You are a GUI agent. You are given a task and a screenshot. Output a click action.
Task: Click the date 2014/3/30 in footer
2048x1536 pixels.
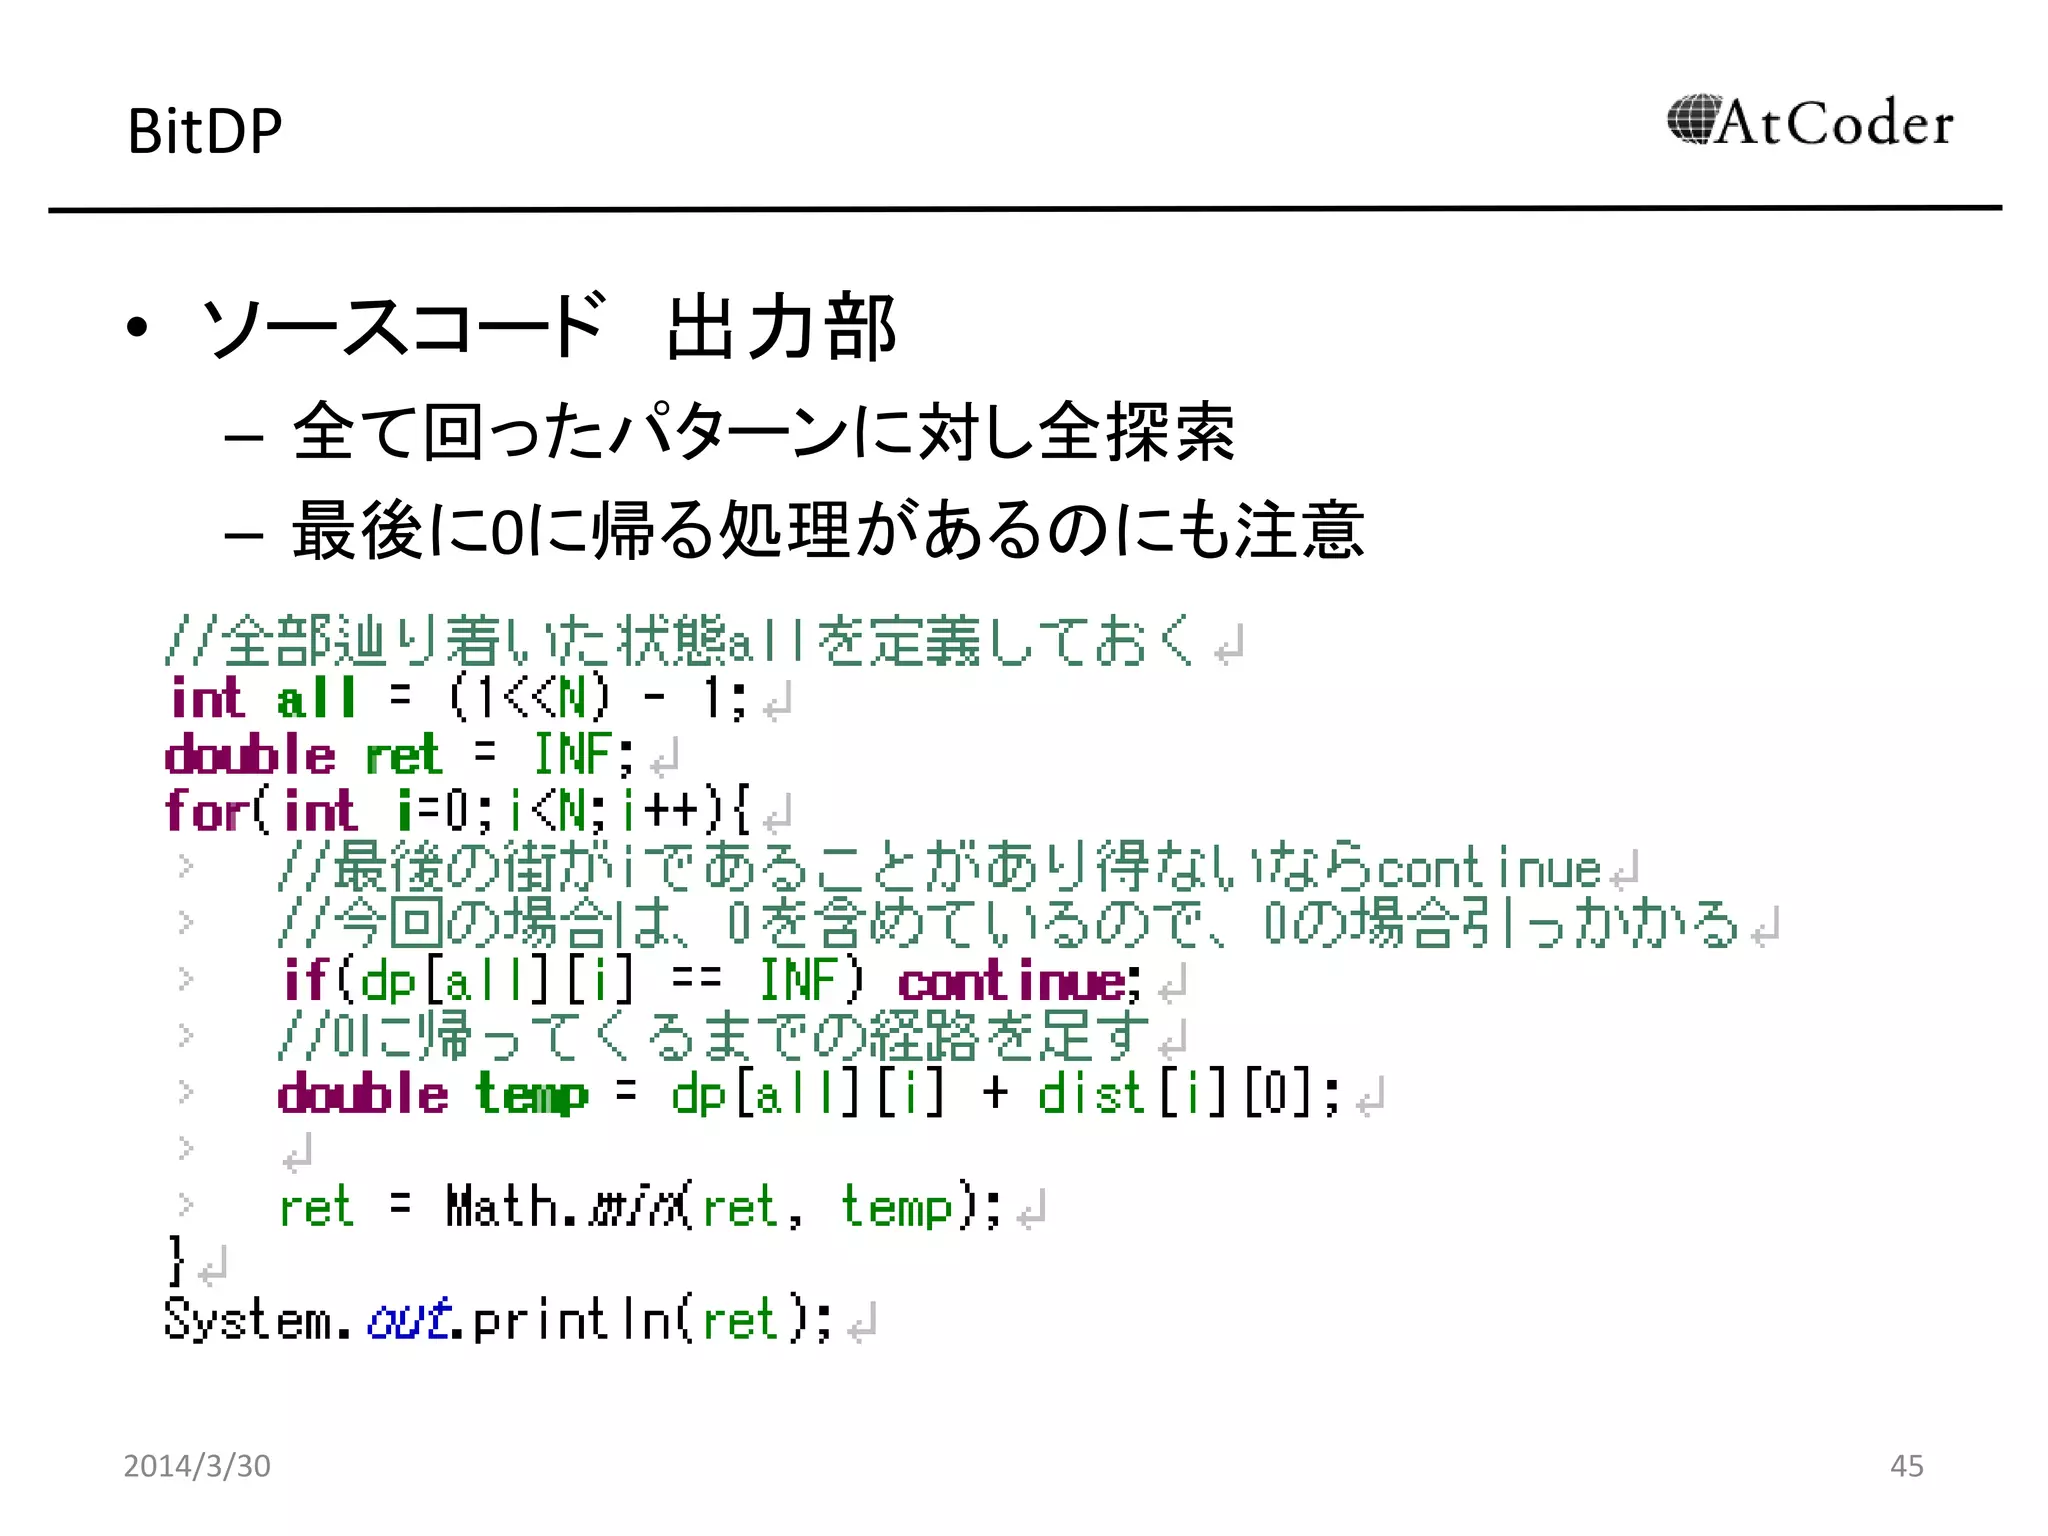(197, 1466)
